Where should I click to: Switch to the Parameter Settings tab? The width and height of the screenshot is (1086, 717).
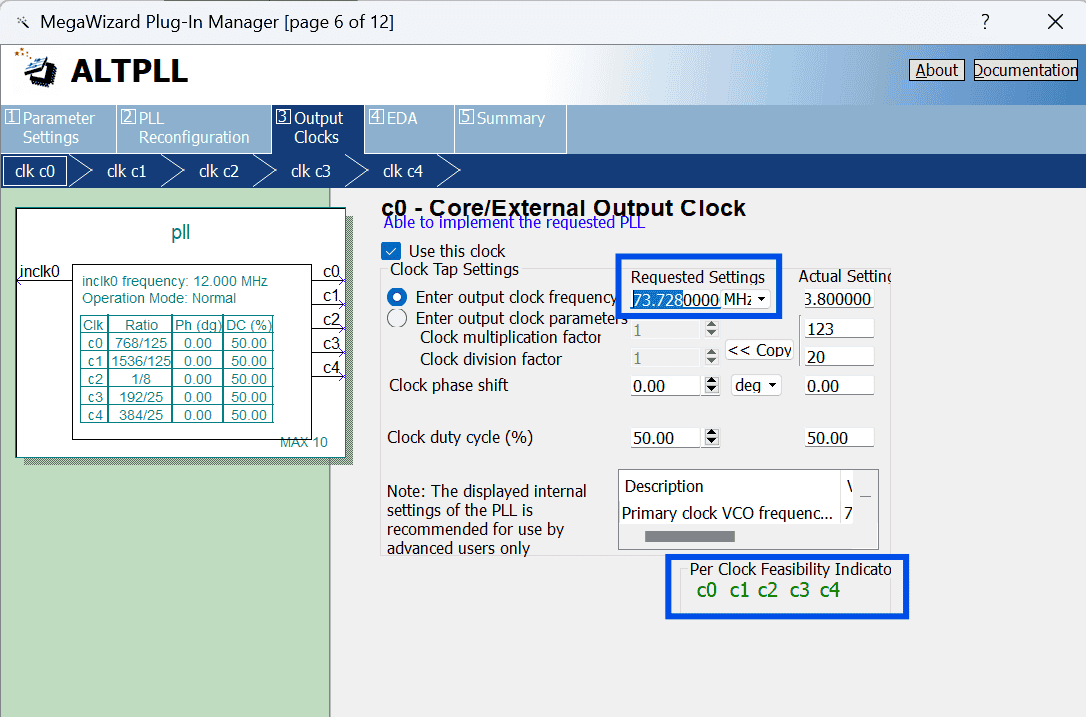pyautogui.click(x=58, y=128)
